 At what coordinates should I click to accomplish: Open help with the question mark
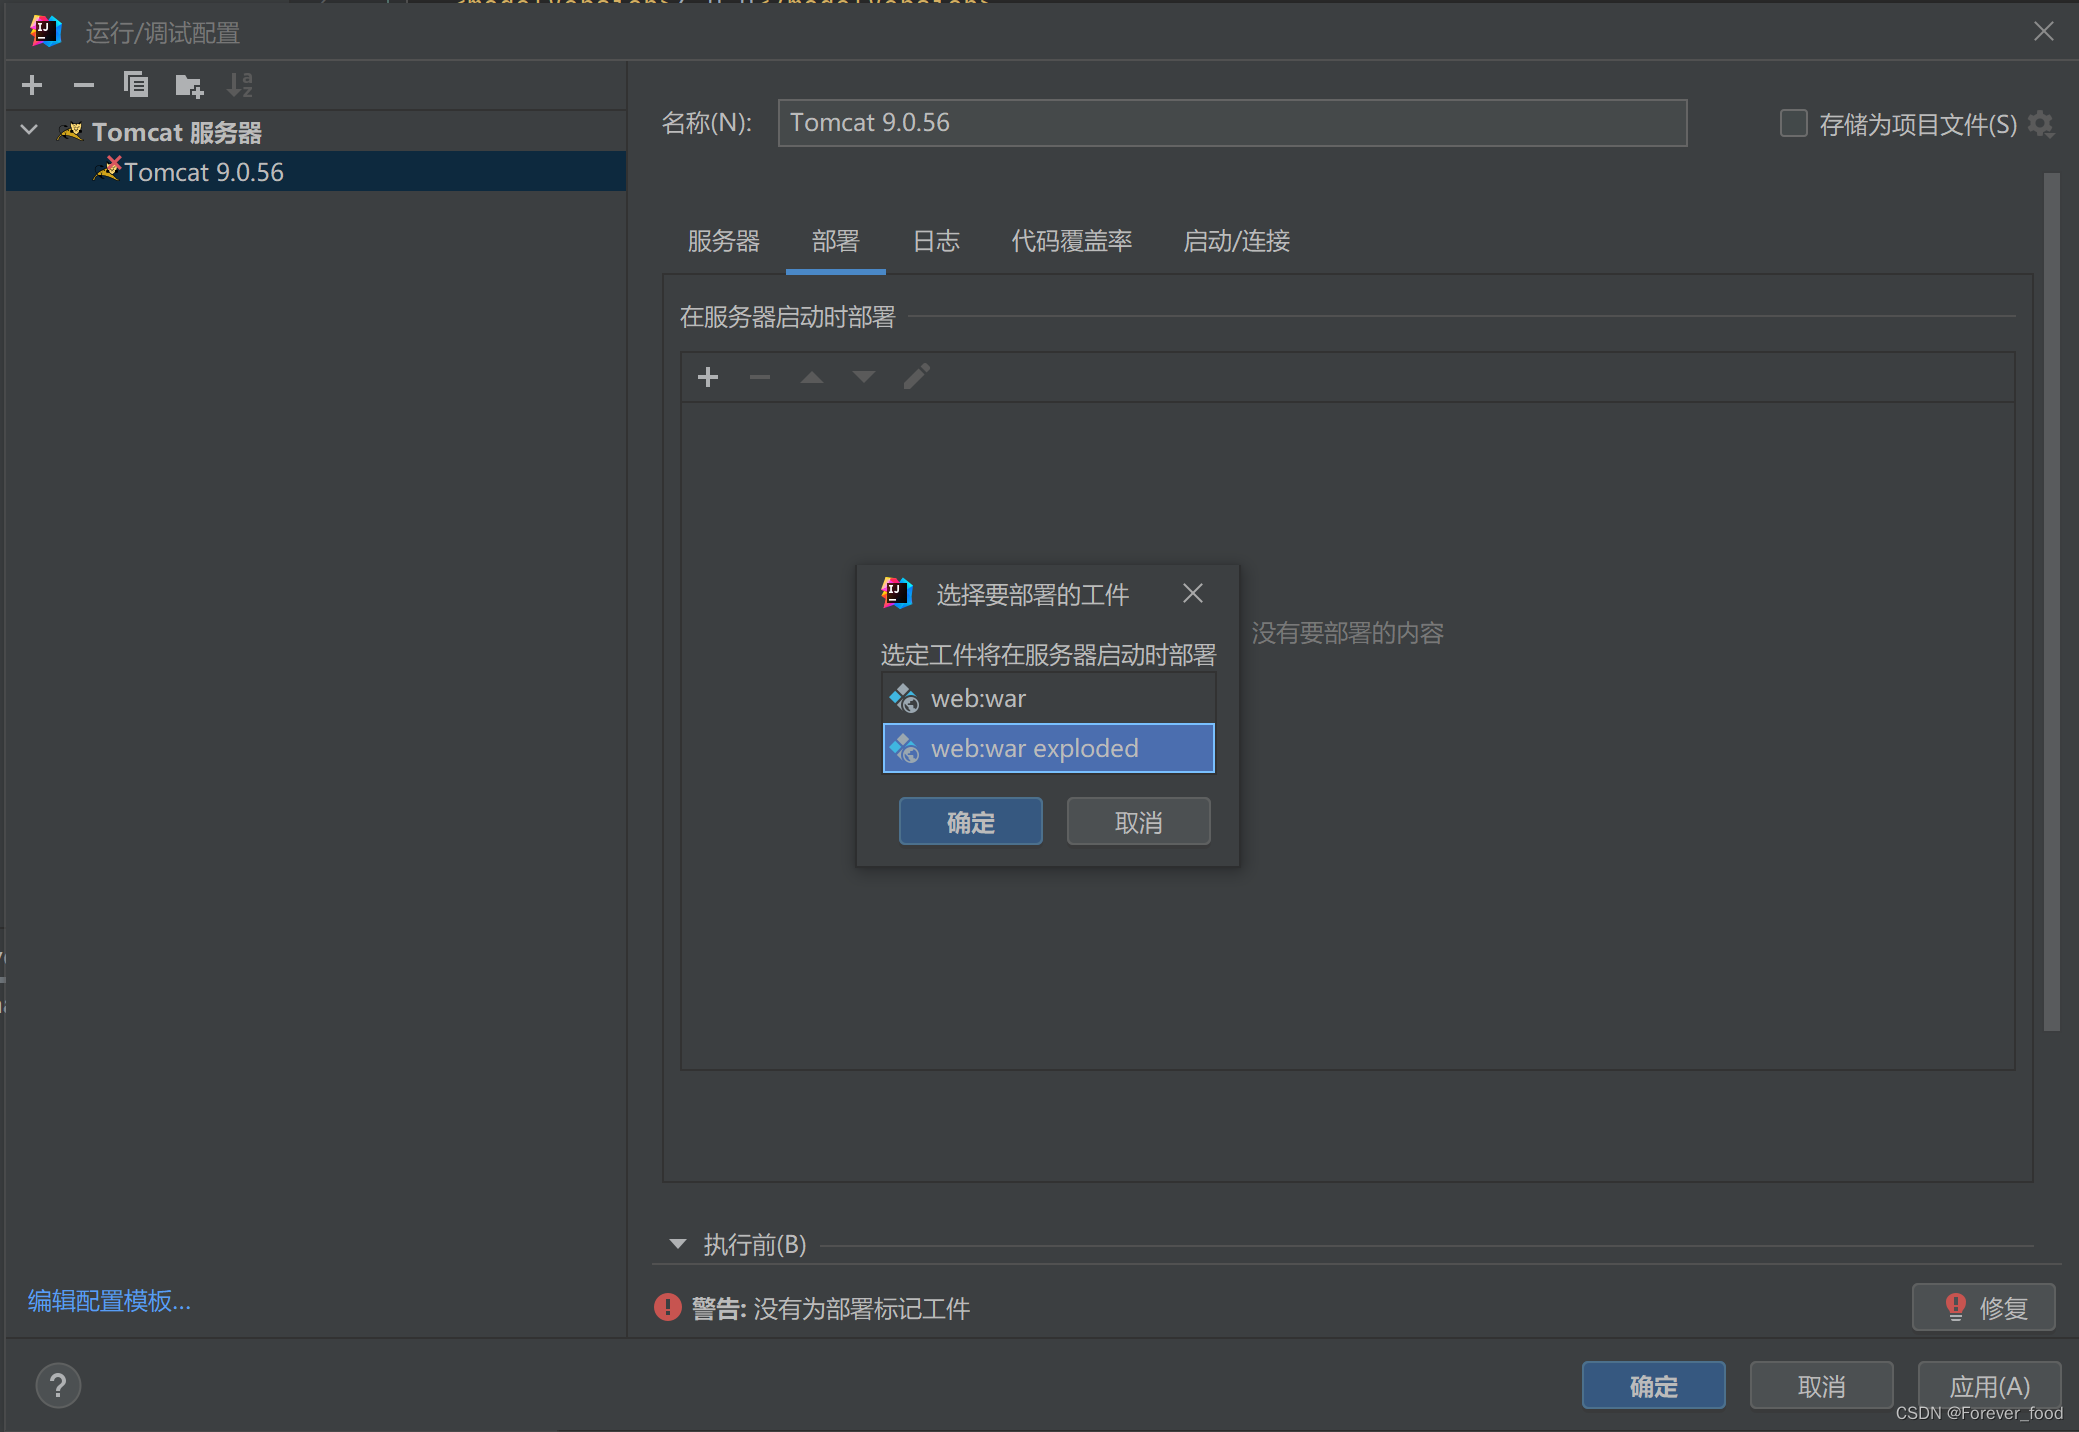tap(58, 1386)
